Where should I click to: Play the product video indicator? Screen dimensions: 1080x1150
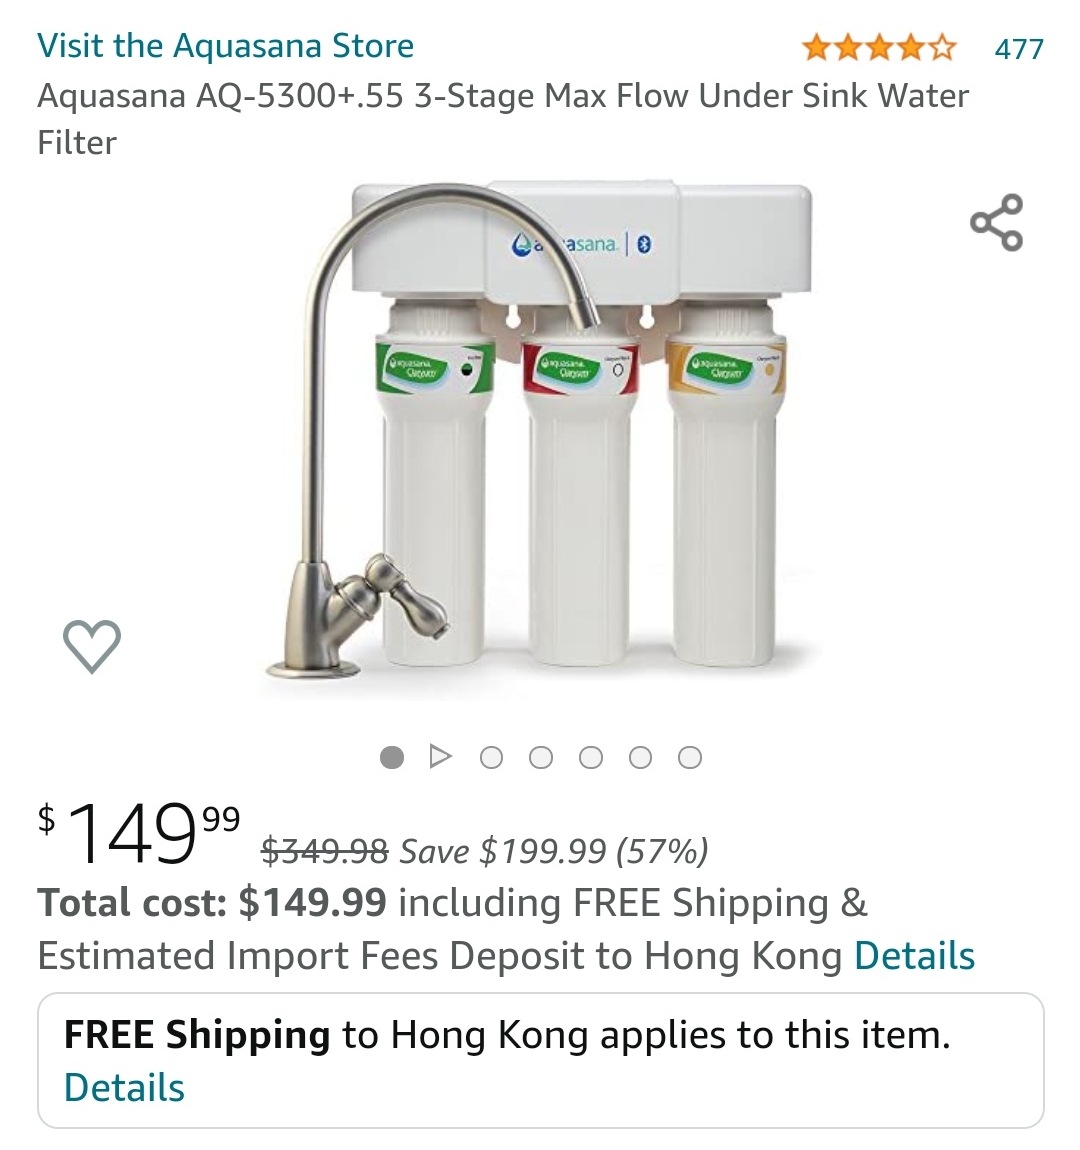click(440, 756)
